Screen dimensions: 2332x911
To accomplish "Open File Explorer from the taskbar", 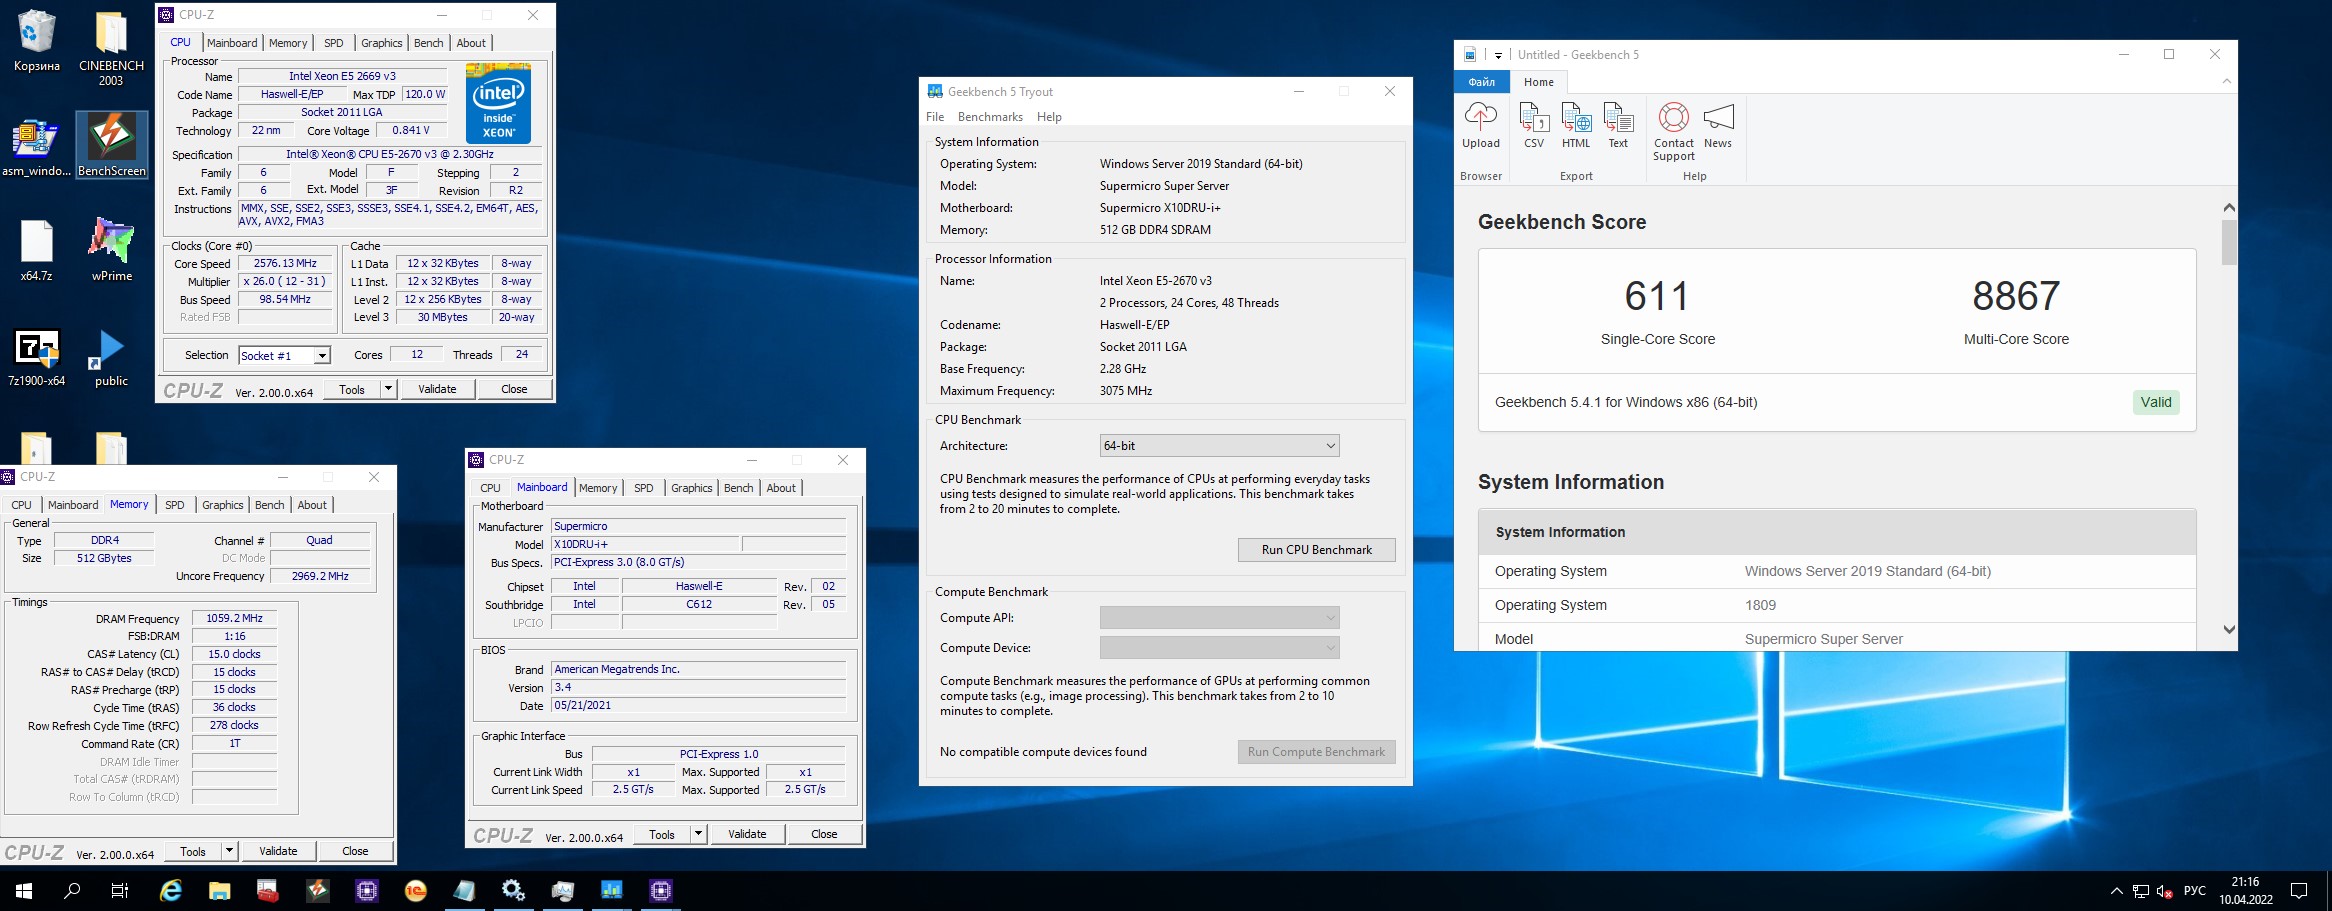I will (x=219, y=890).
